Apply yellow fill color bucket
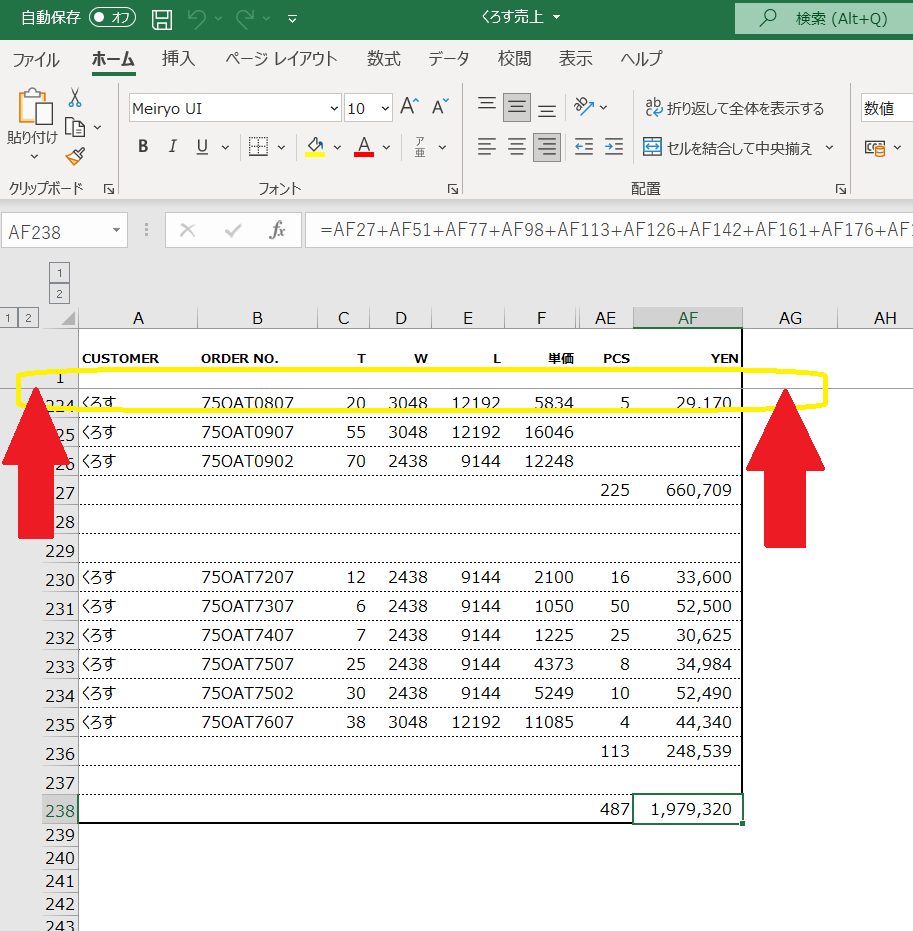Screen dimensions: 913x931 [x=315, y=146]
